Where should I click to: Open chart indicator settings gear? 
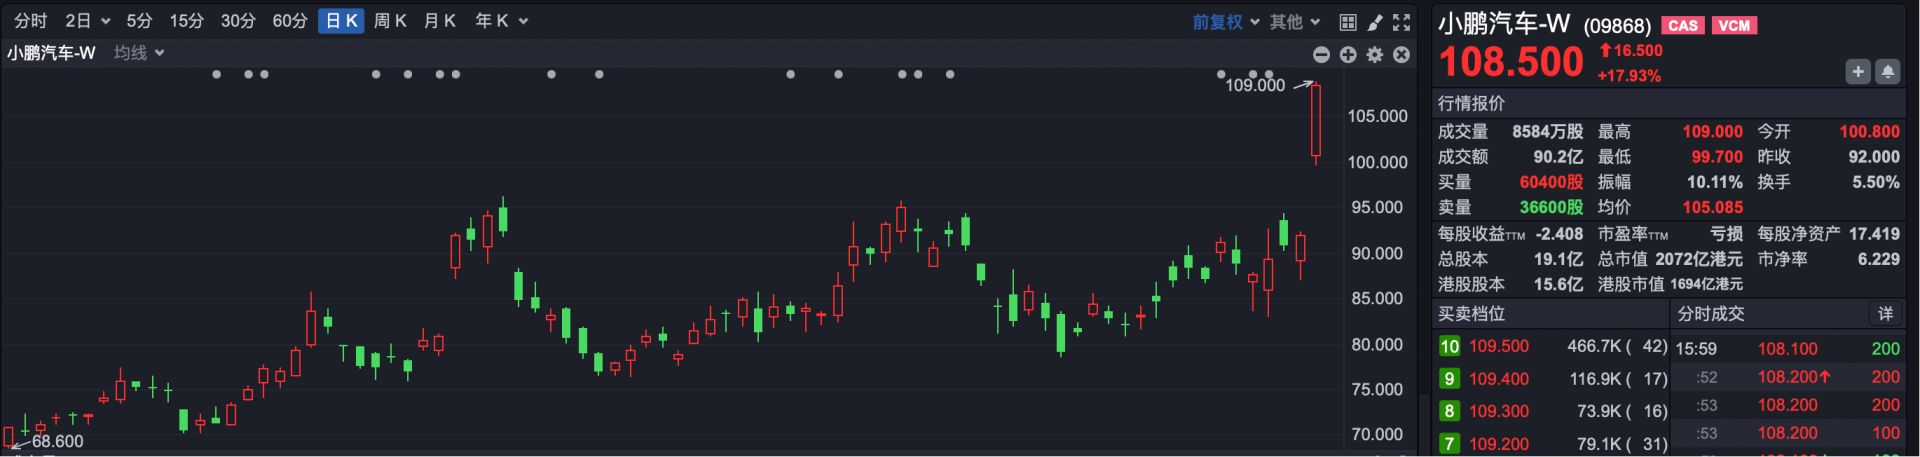pos(1375,55)
